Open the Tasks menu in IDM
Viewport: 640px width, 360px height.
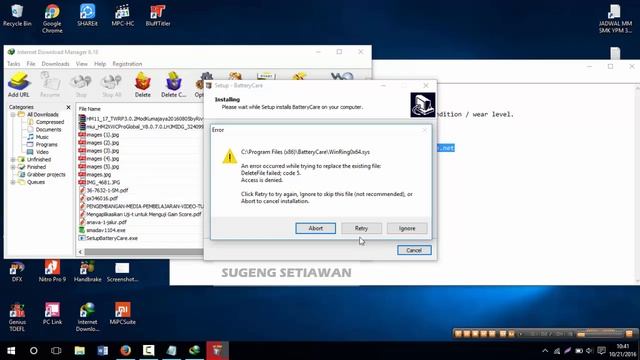13,64
